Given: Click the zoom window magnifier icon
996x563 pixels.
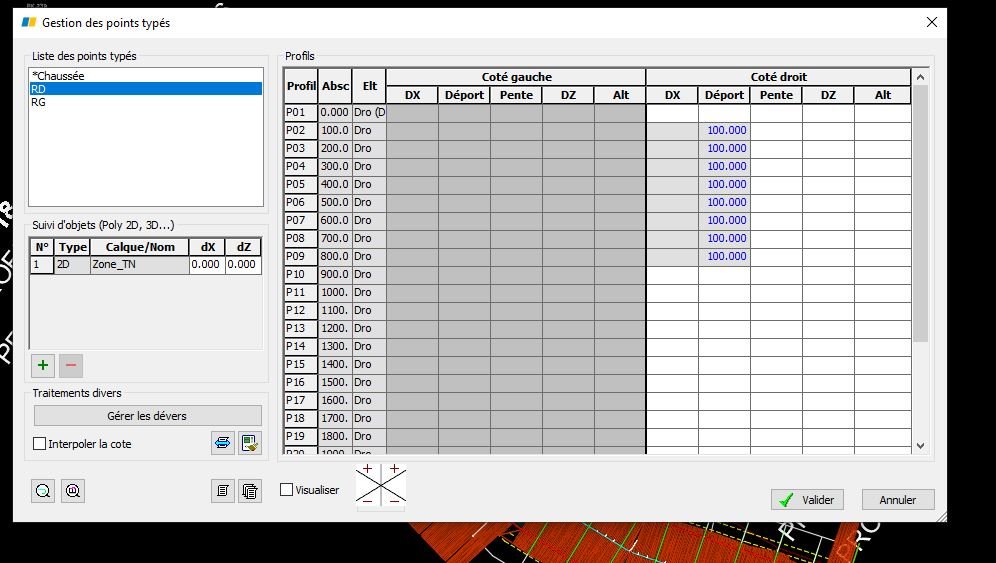Looking at the screenshot, I should (72, 491).
